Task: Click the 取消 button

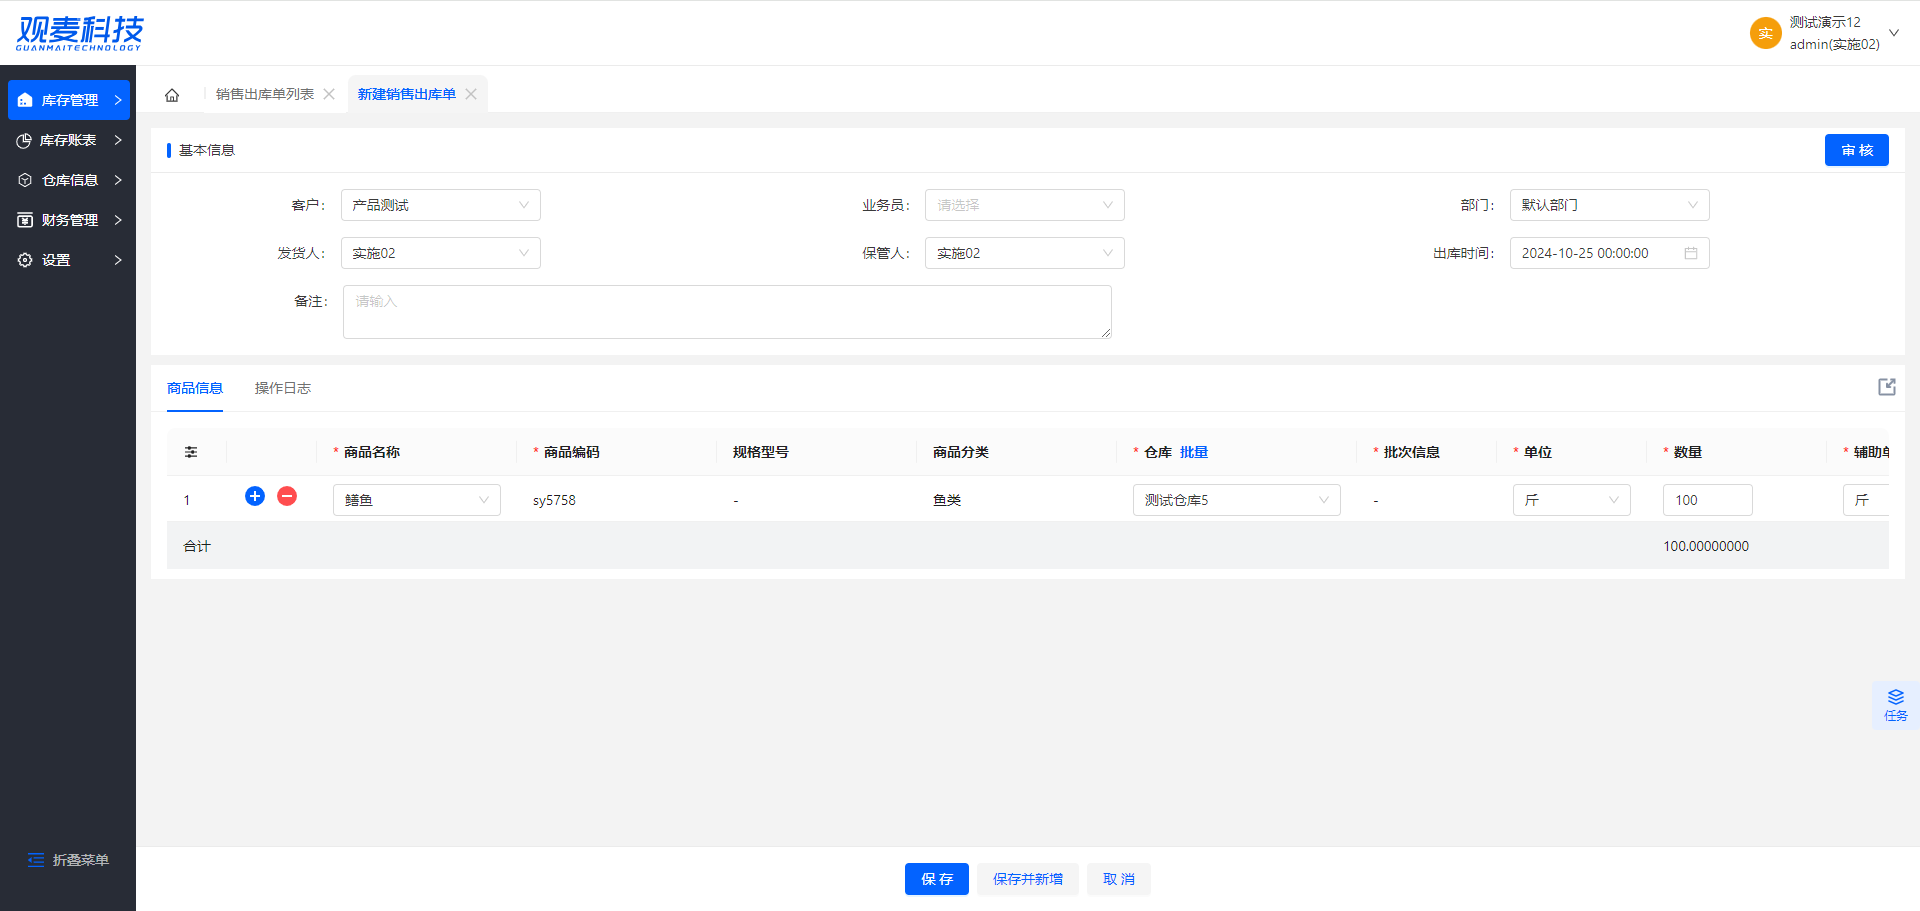Action: click(x=1119, y=879)
